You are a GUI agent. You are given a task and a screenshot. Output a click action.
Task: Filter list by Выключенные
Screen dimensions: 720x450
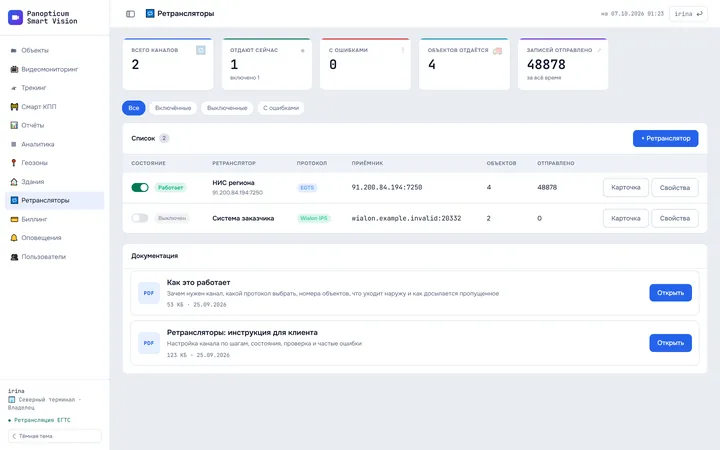227,108
